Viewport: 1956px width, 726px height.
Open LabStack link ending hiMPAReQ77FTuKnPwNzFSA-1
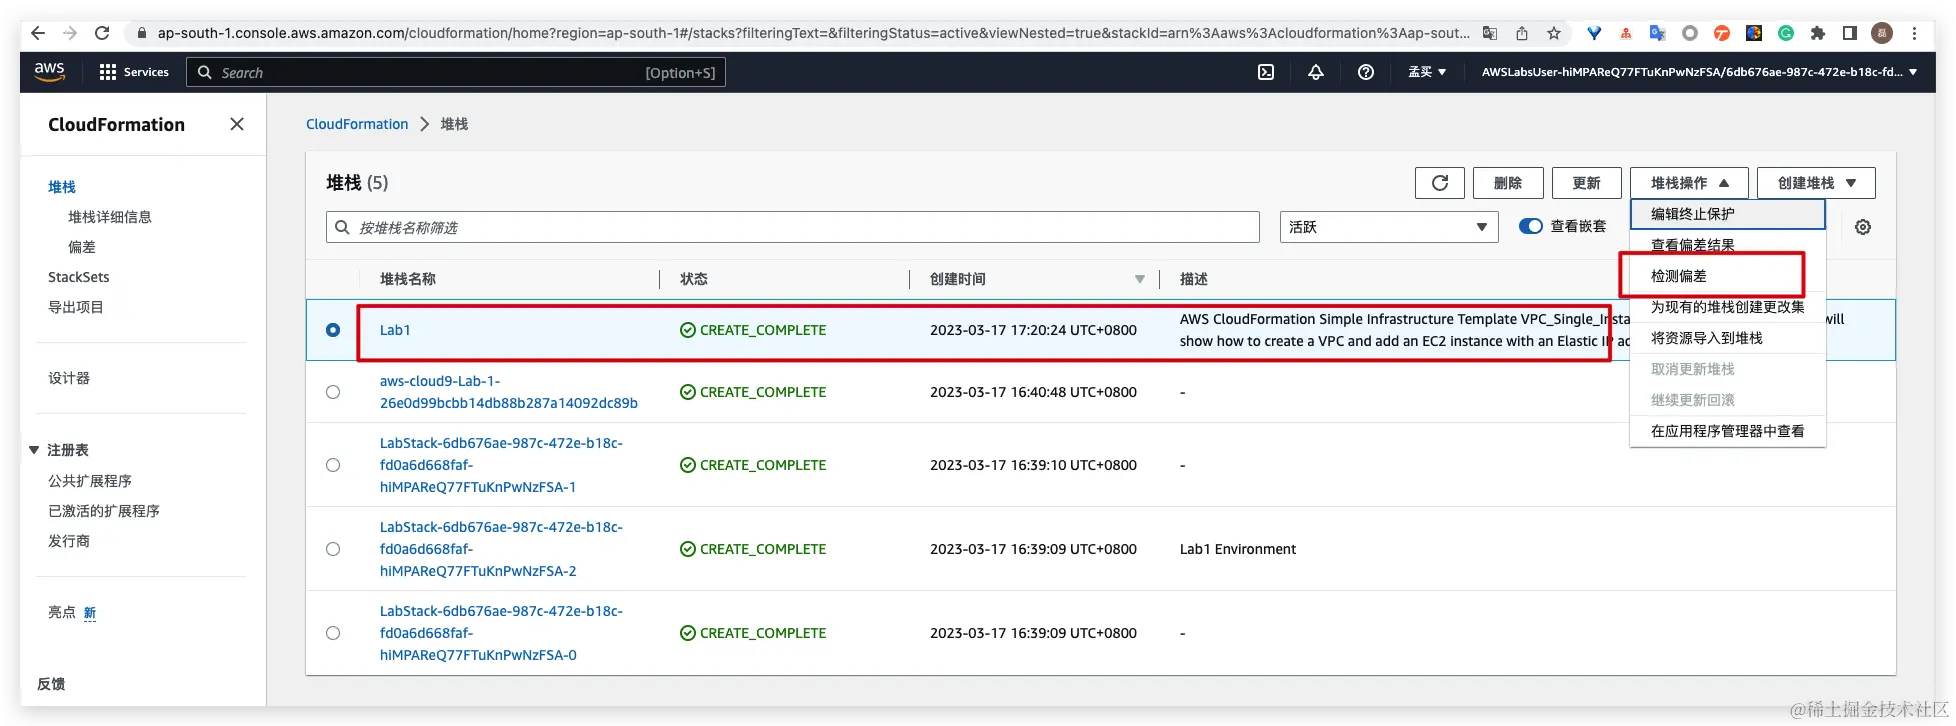(x=501, y=465)
